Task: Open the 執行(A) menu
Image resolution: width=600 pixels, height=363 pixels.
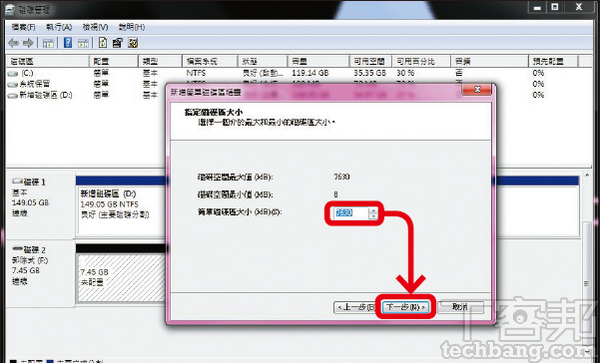Action: [59, 27]
